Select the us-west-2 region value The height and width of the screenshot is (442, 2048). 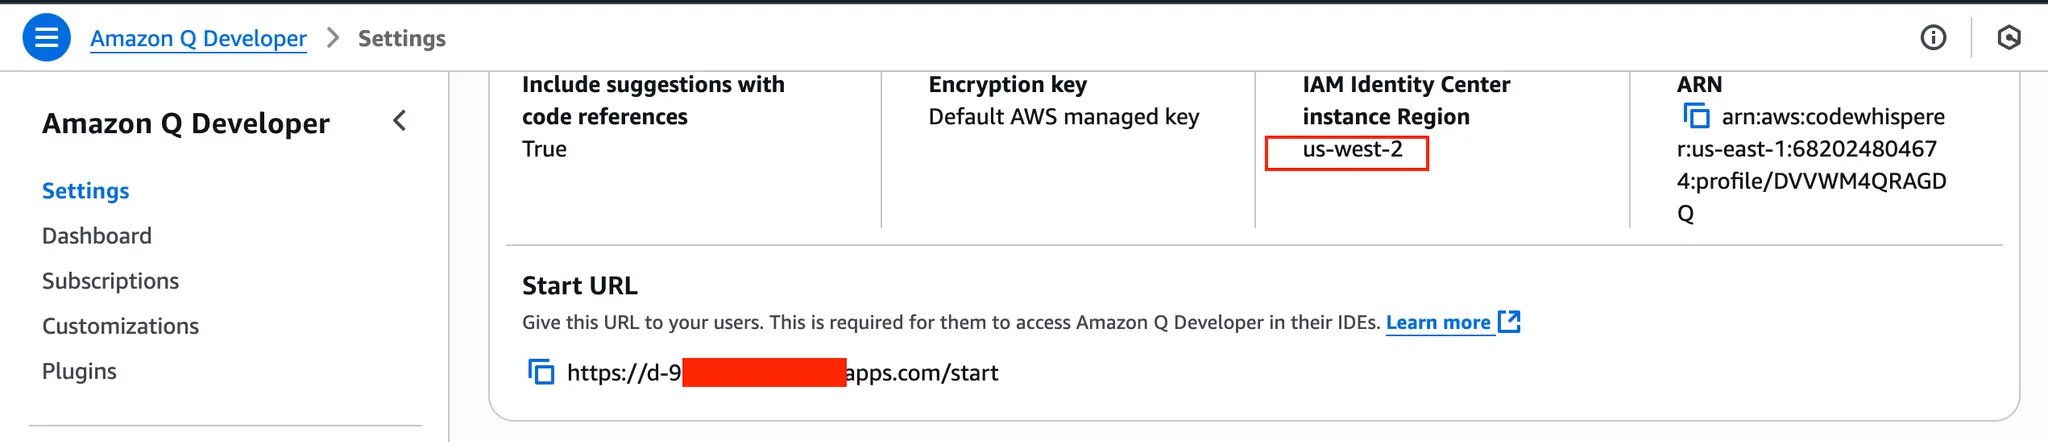pos(1352,149)
